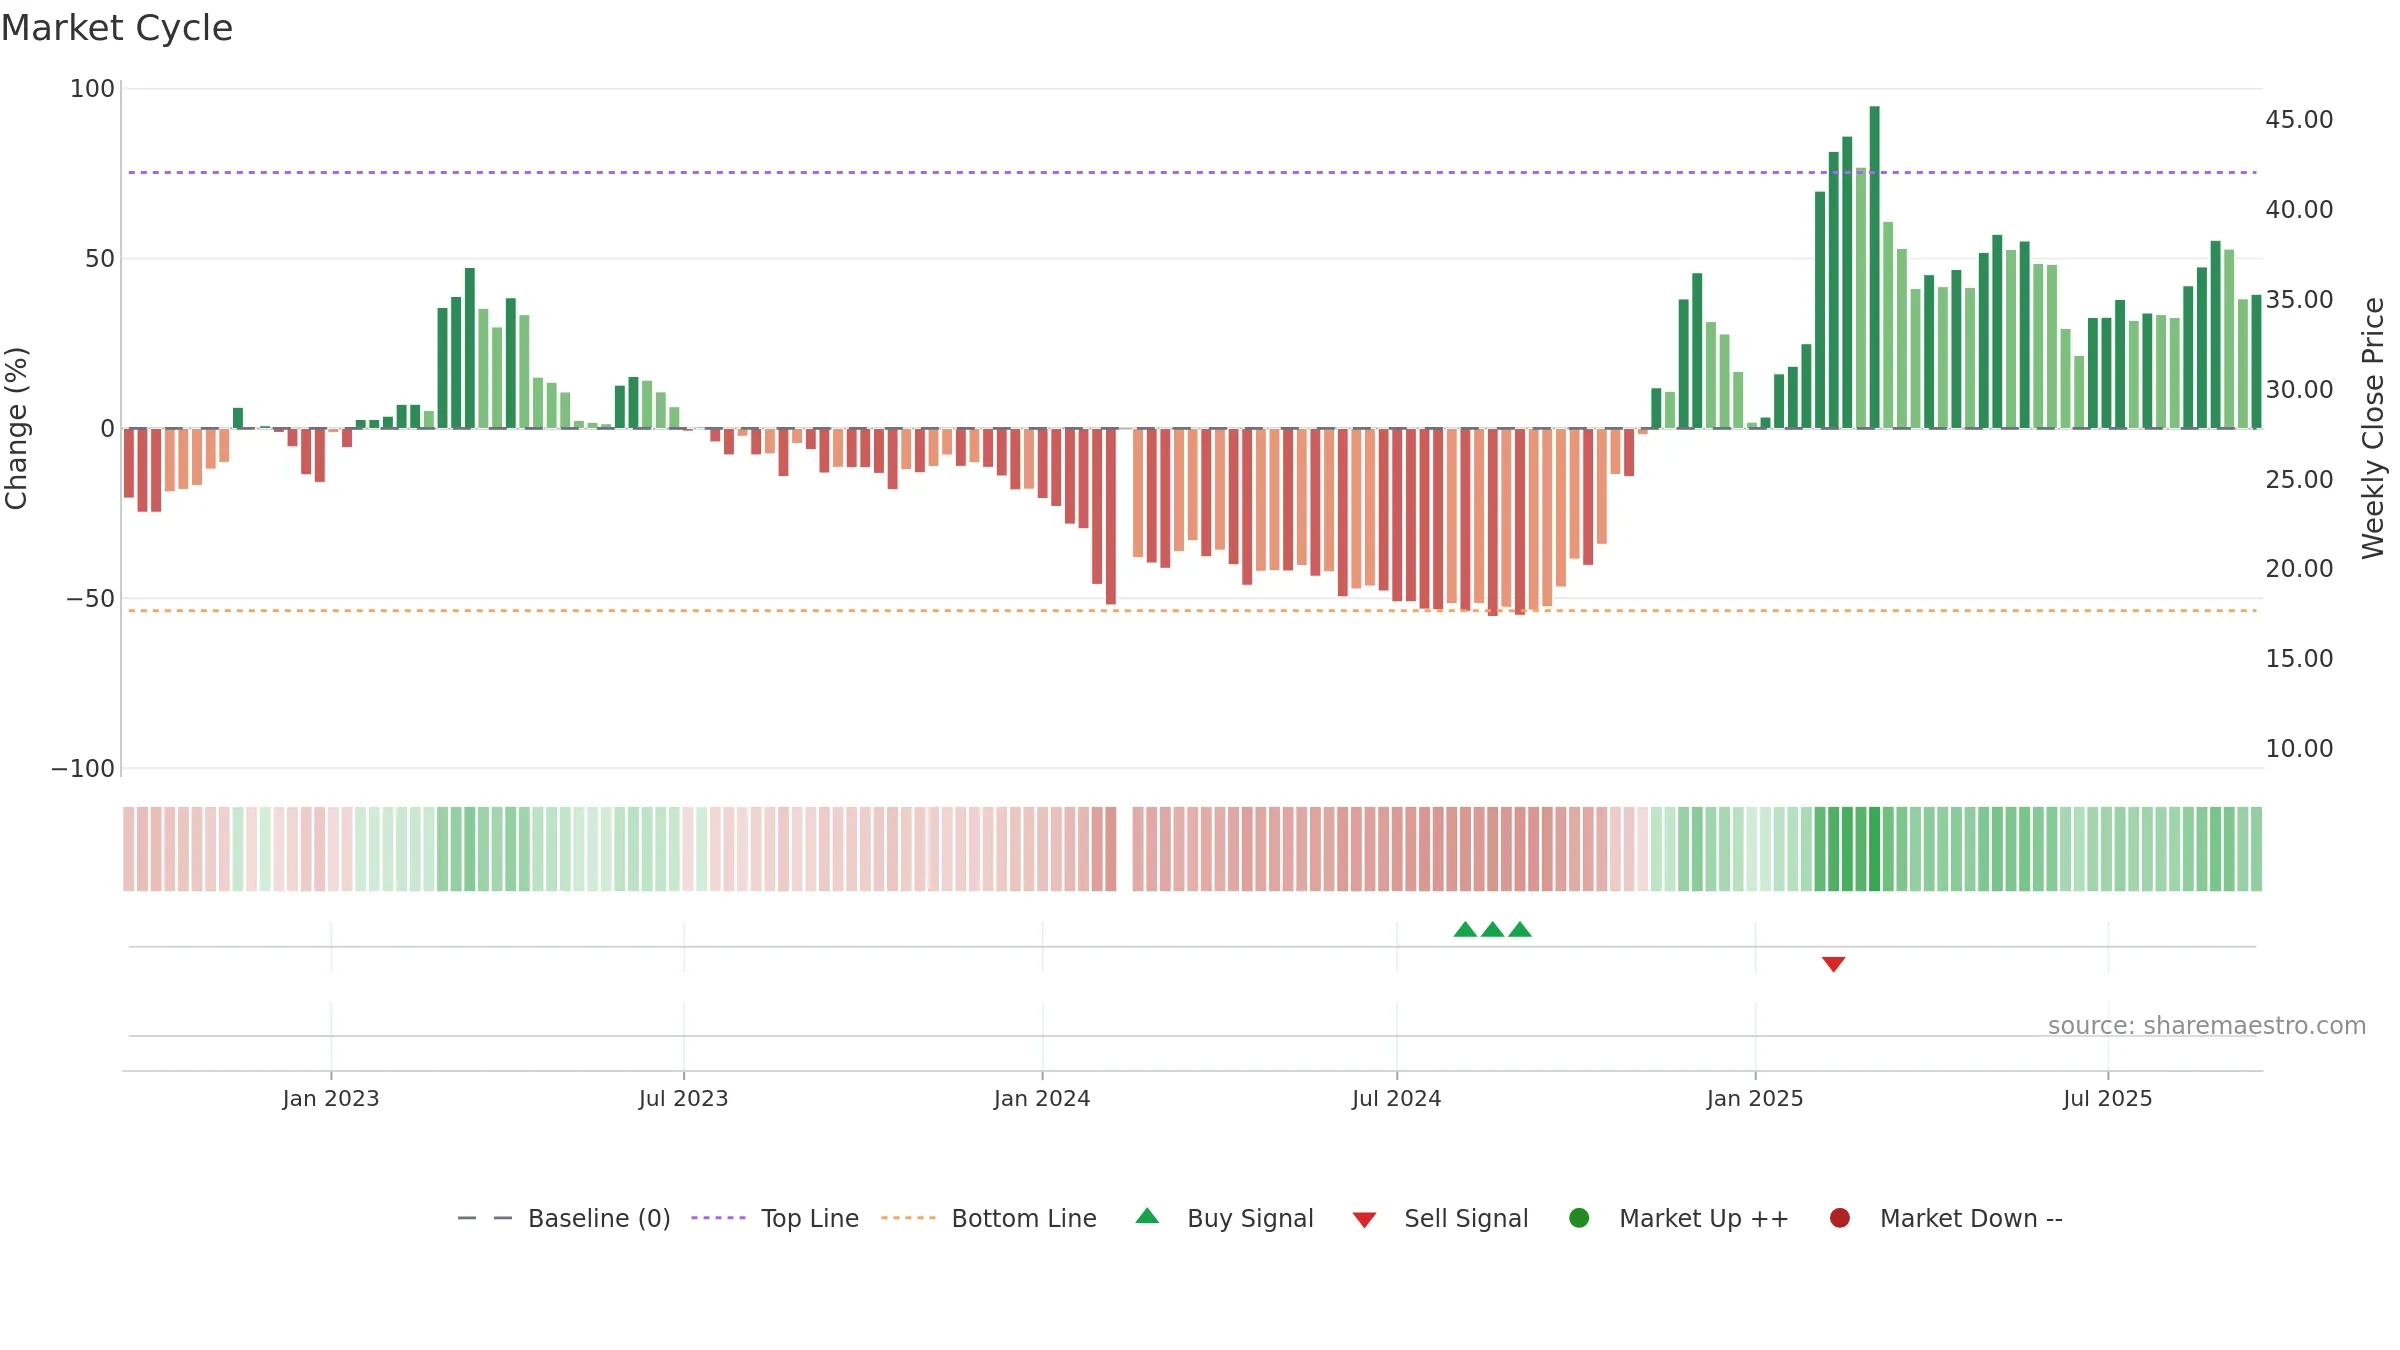
Task: Click the 45.00 price axis label
Action: click(x=2299, y=120)
